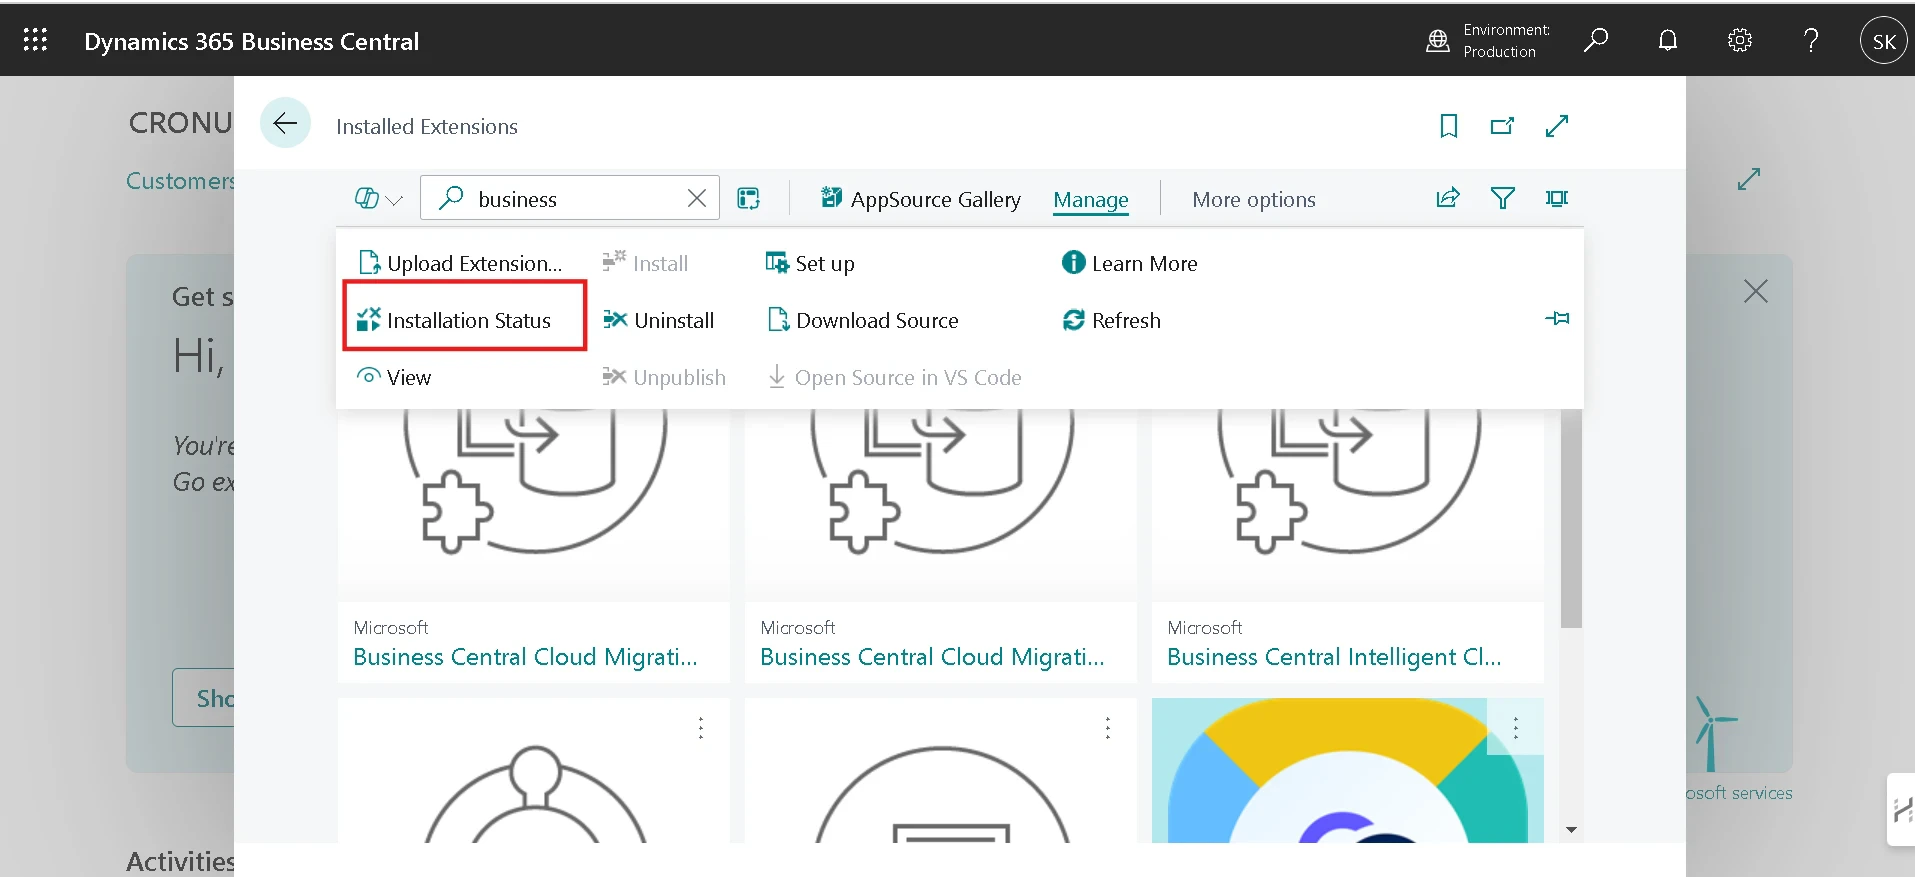Click the search magnifier in top bar
The width and height of the screenshot is (1915, 877).
pos(1596,40)
